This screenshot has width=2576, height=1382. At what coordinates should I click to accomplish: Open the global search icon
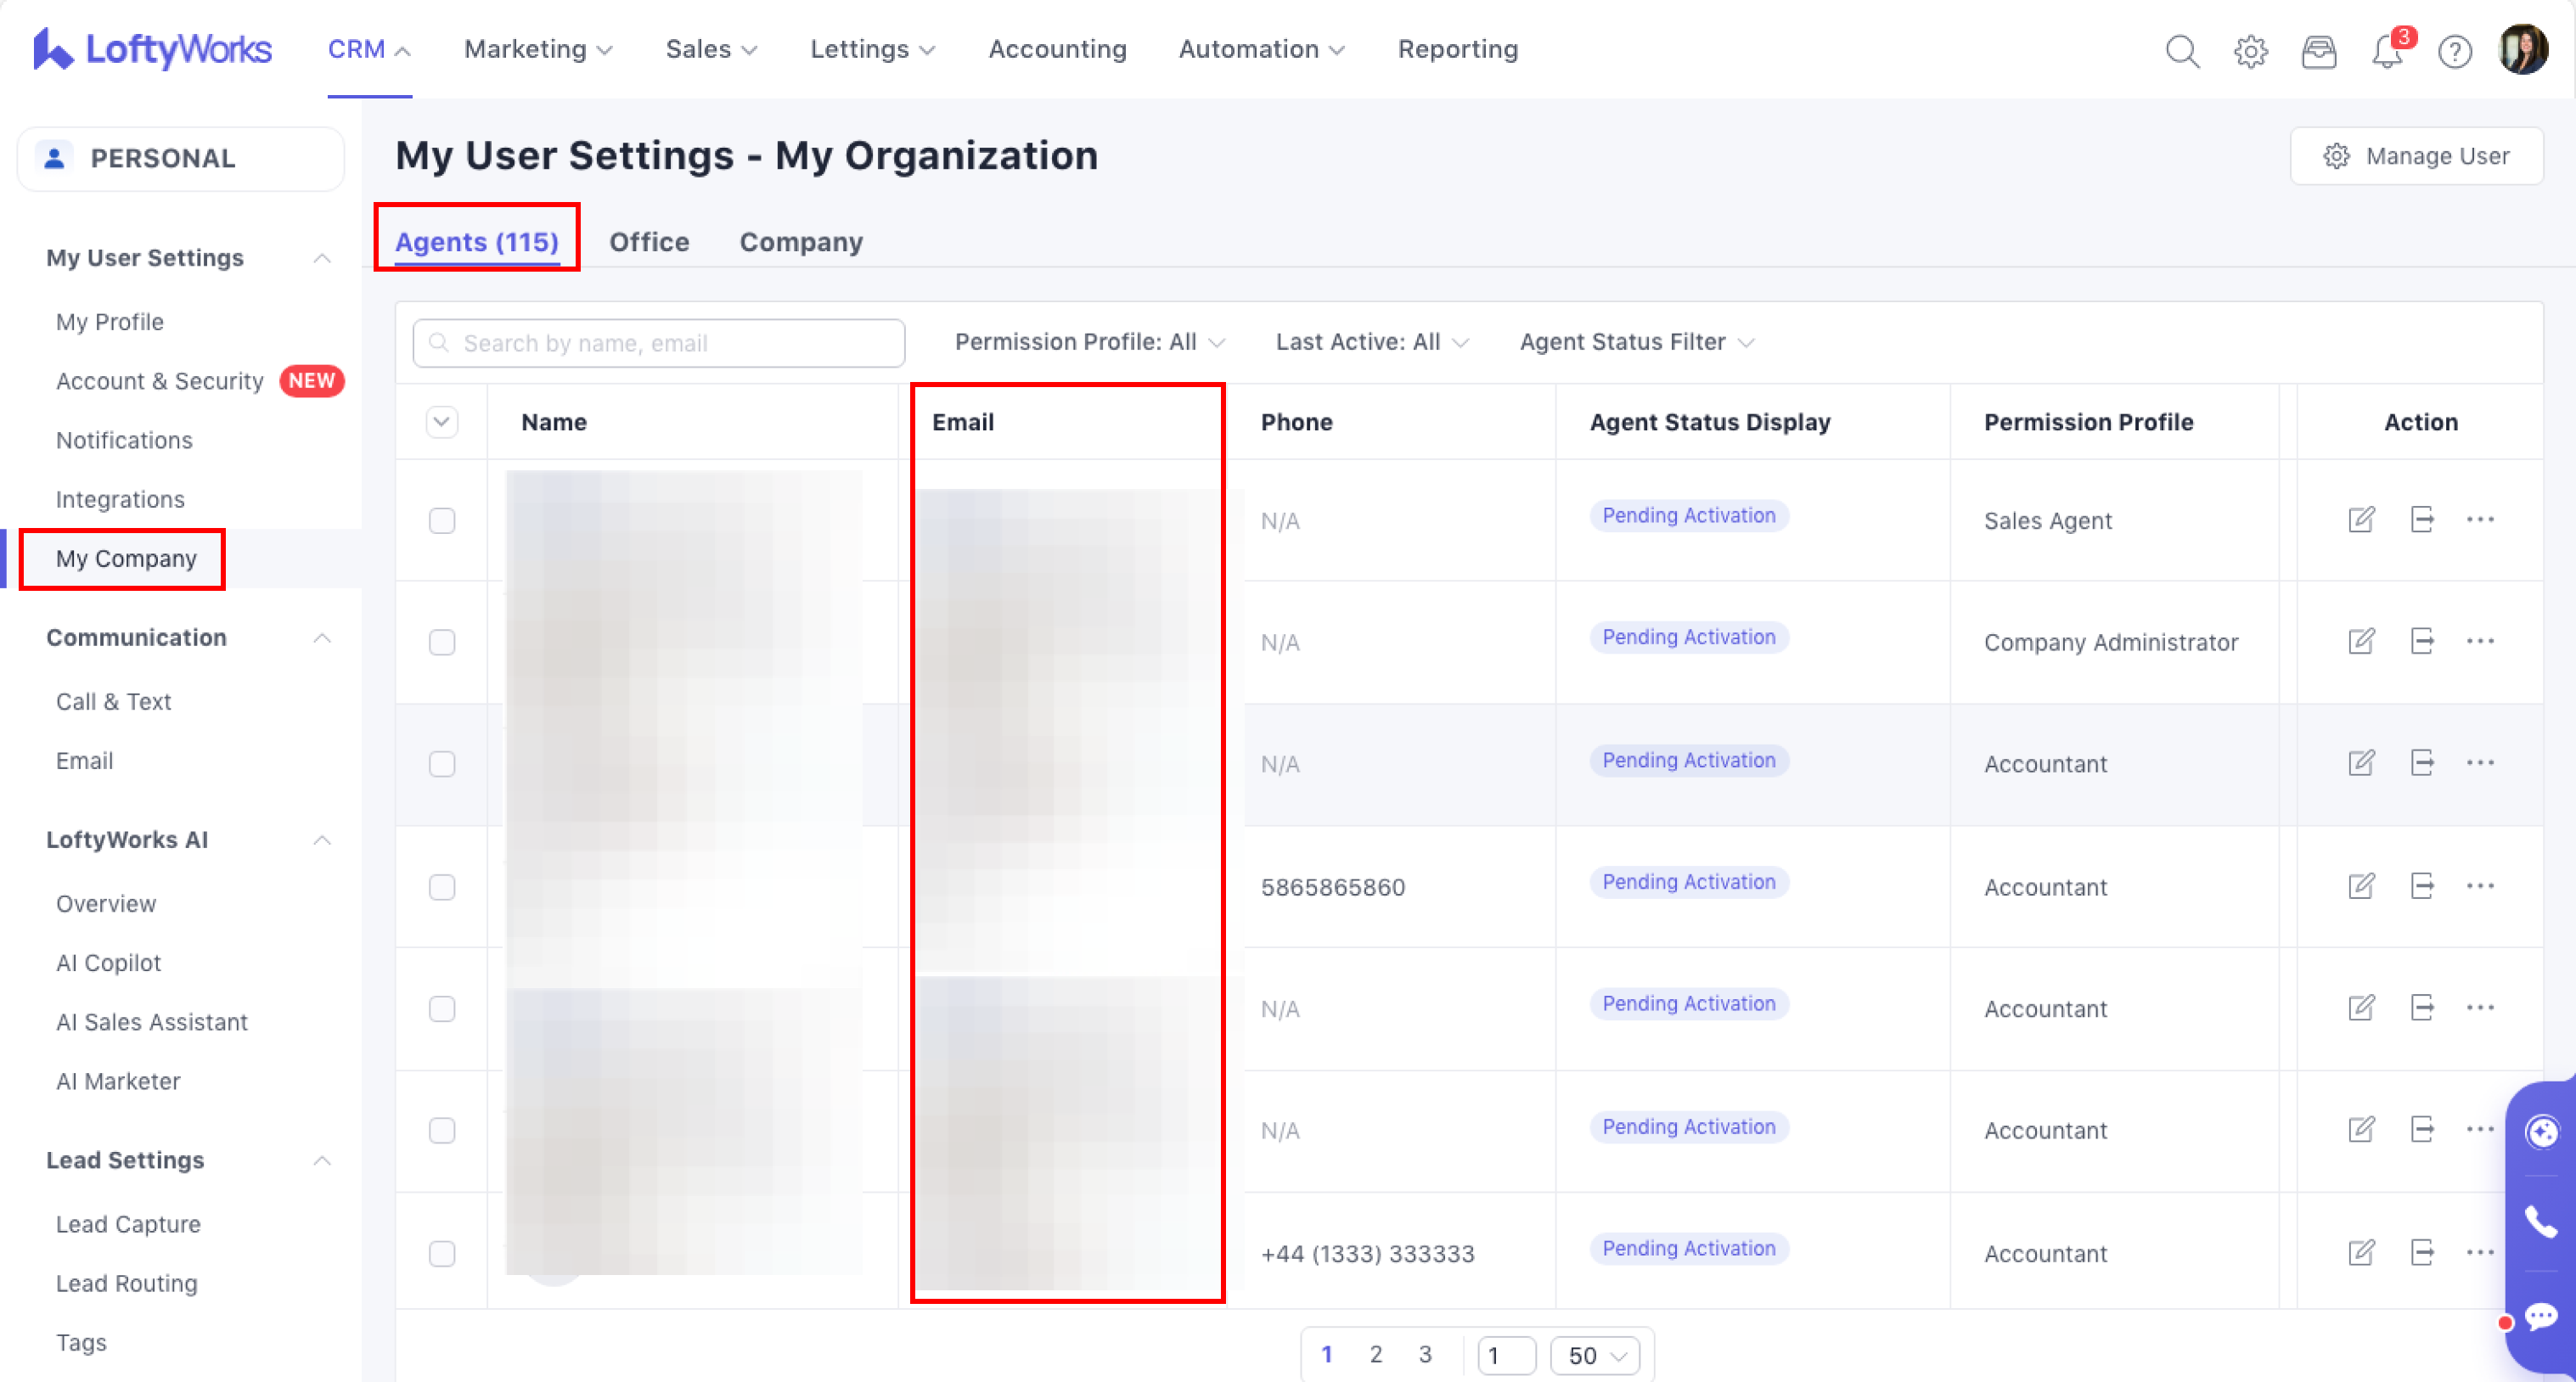[x=2182, y=50]
